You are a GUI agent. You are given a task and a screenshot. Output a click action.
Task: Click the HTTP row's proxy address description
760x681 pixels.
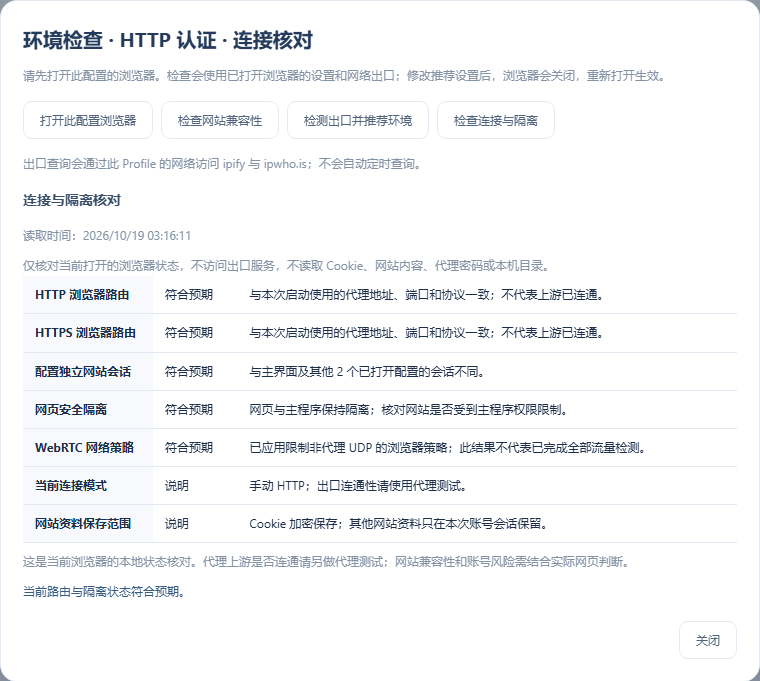tap(426, 295)
